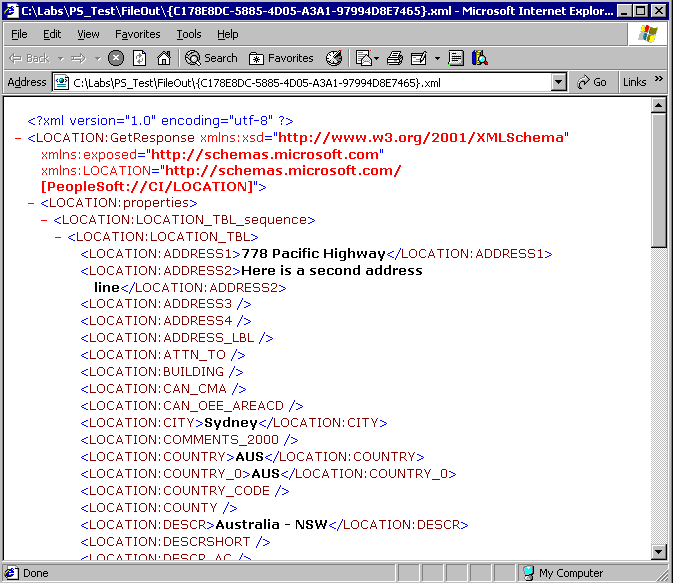Minimize the Internet Explorer window
This screenshot has height=583, width=674.
coord(625,10)
